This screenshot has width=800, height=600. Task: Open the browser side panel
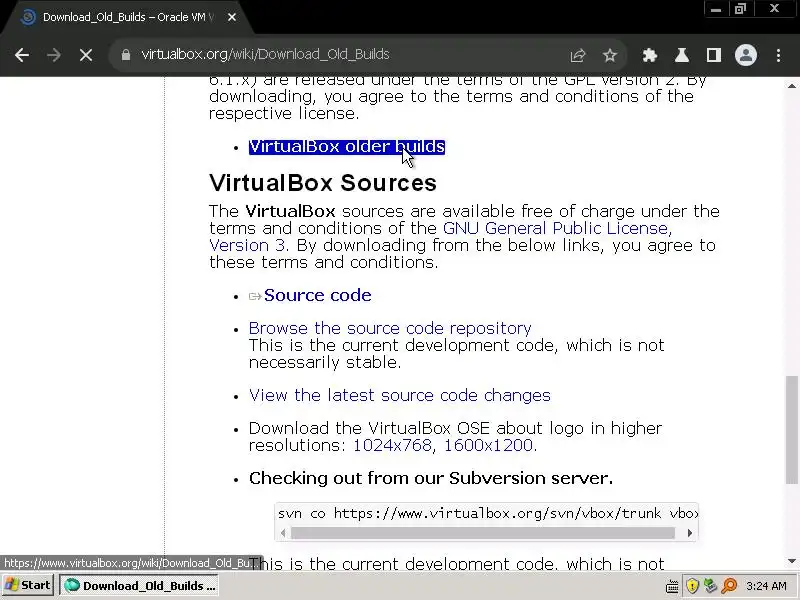(714, 55)
